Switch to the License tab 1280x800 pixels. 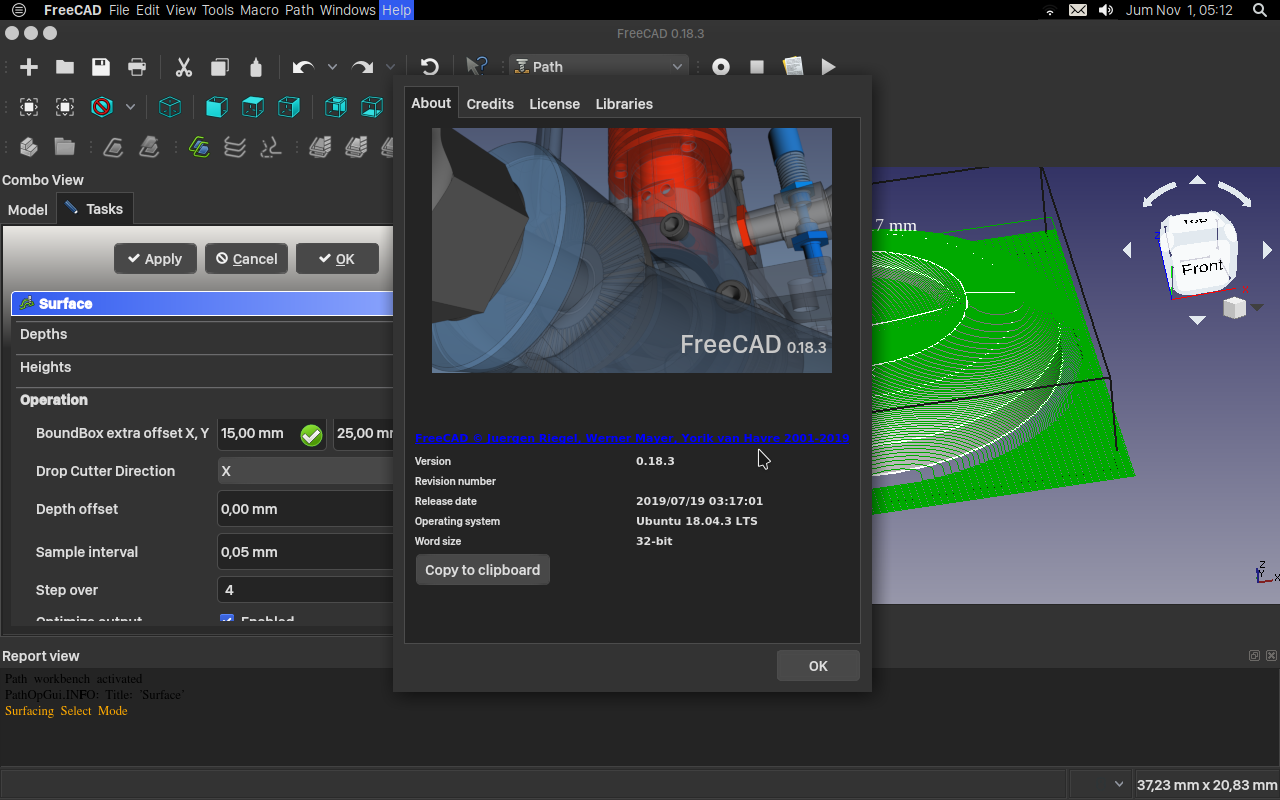coord(555,104)
